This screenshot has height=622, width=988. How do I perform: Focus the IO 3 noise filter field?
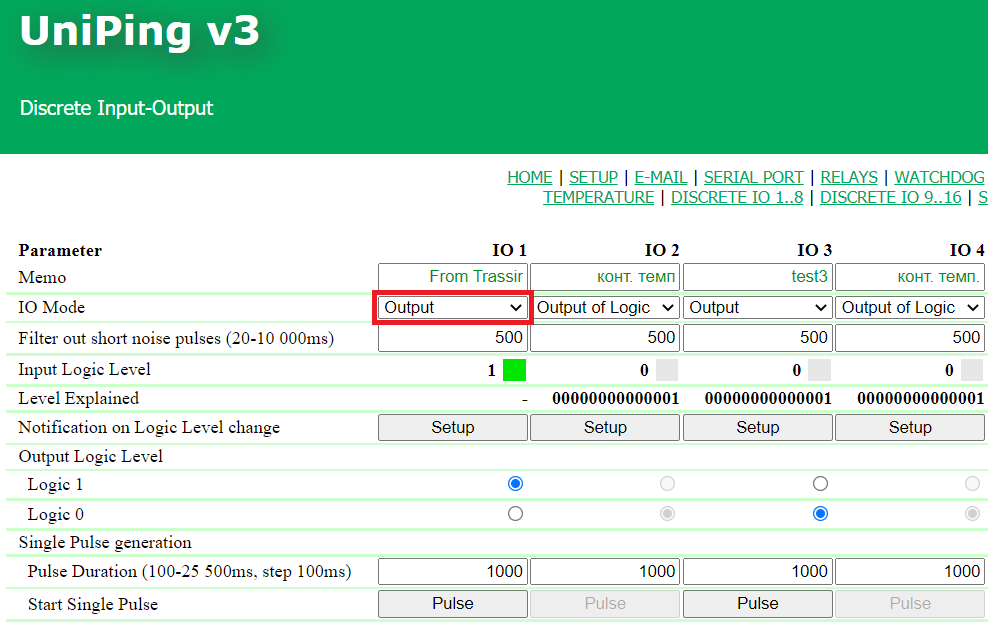(757, 338)
